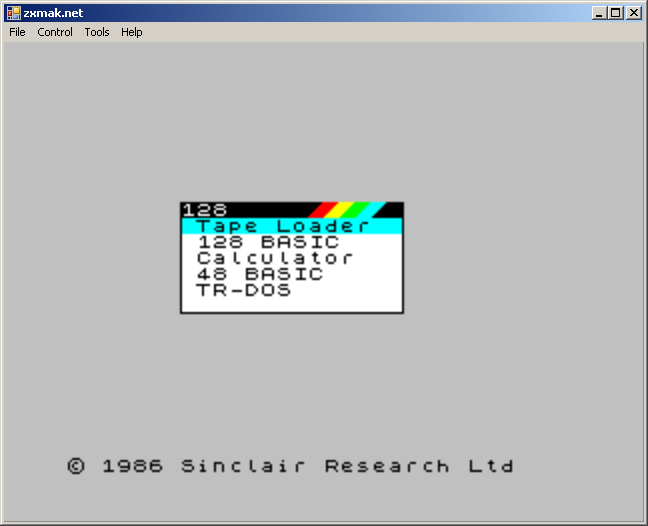Choose 128 BASIC from the Spectrum menu
The width and height of the screenshot is (648, 526).
268,242
